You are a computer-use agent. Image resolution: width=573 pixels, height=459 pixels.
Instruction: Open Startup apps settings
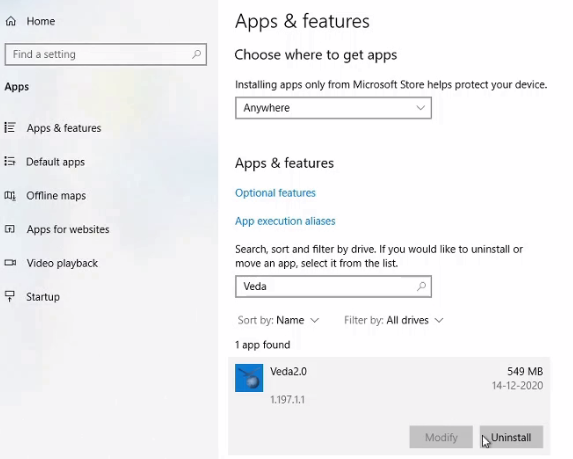tap(43, 297)
